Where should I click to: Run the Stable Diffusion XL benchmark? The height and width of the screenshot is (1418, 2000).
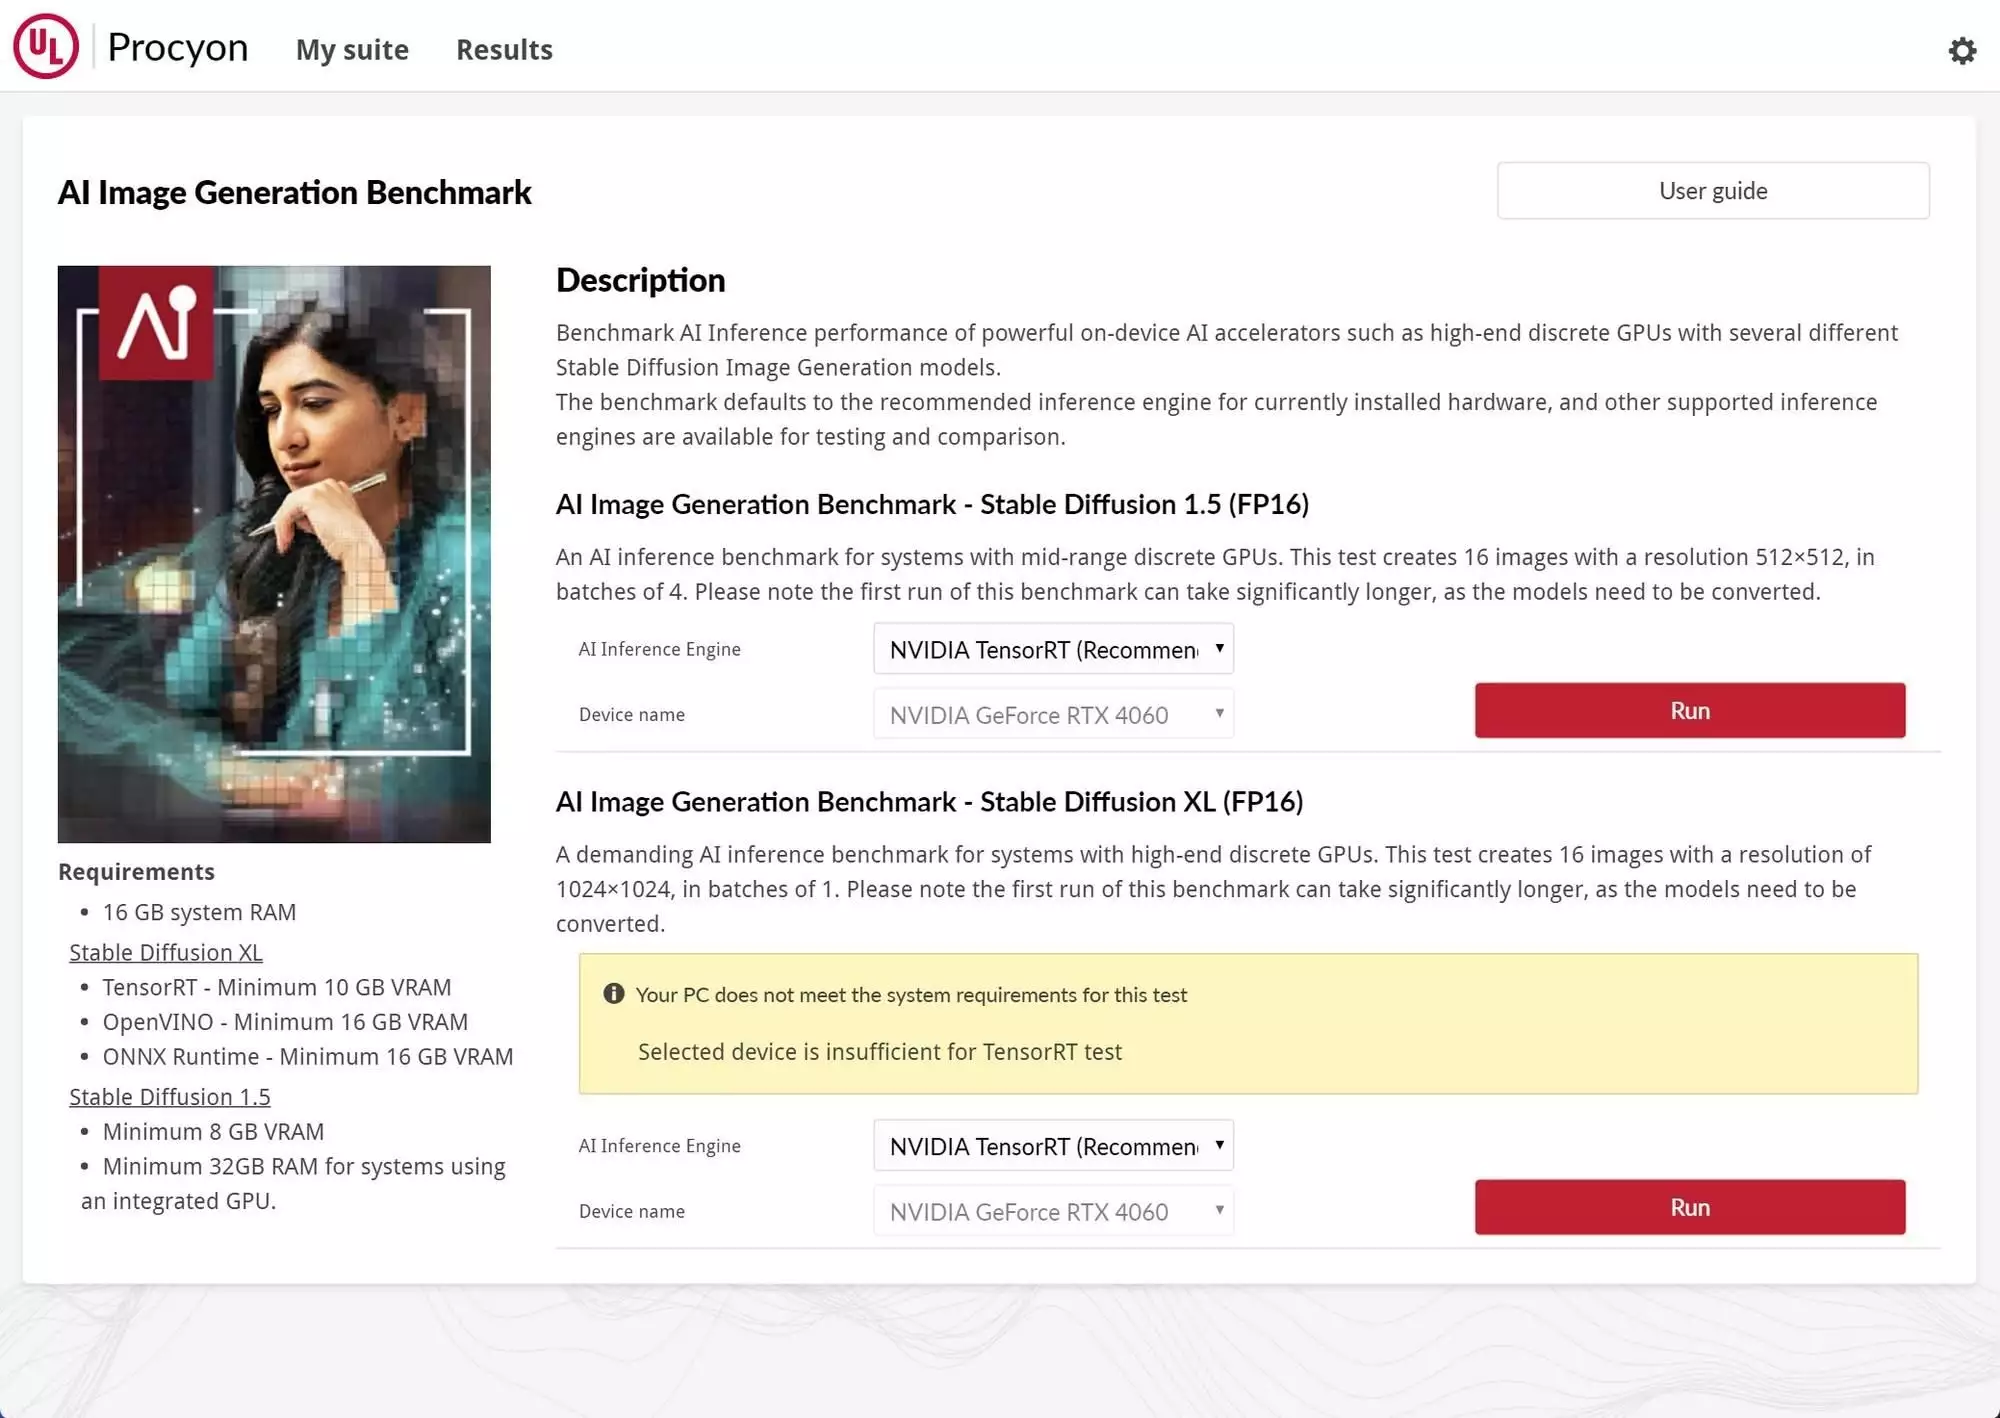1690,1207
